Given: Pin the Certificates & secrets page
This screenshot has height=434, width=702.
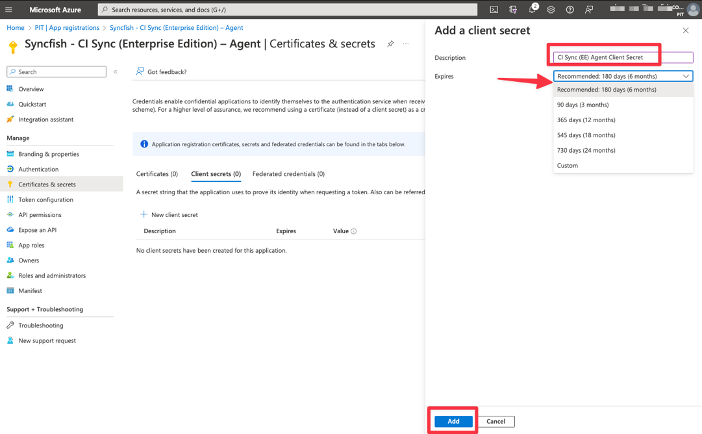Looking at the screenshot, I should coord(390,43).
